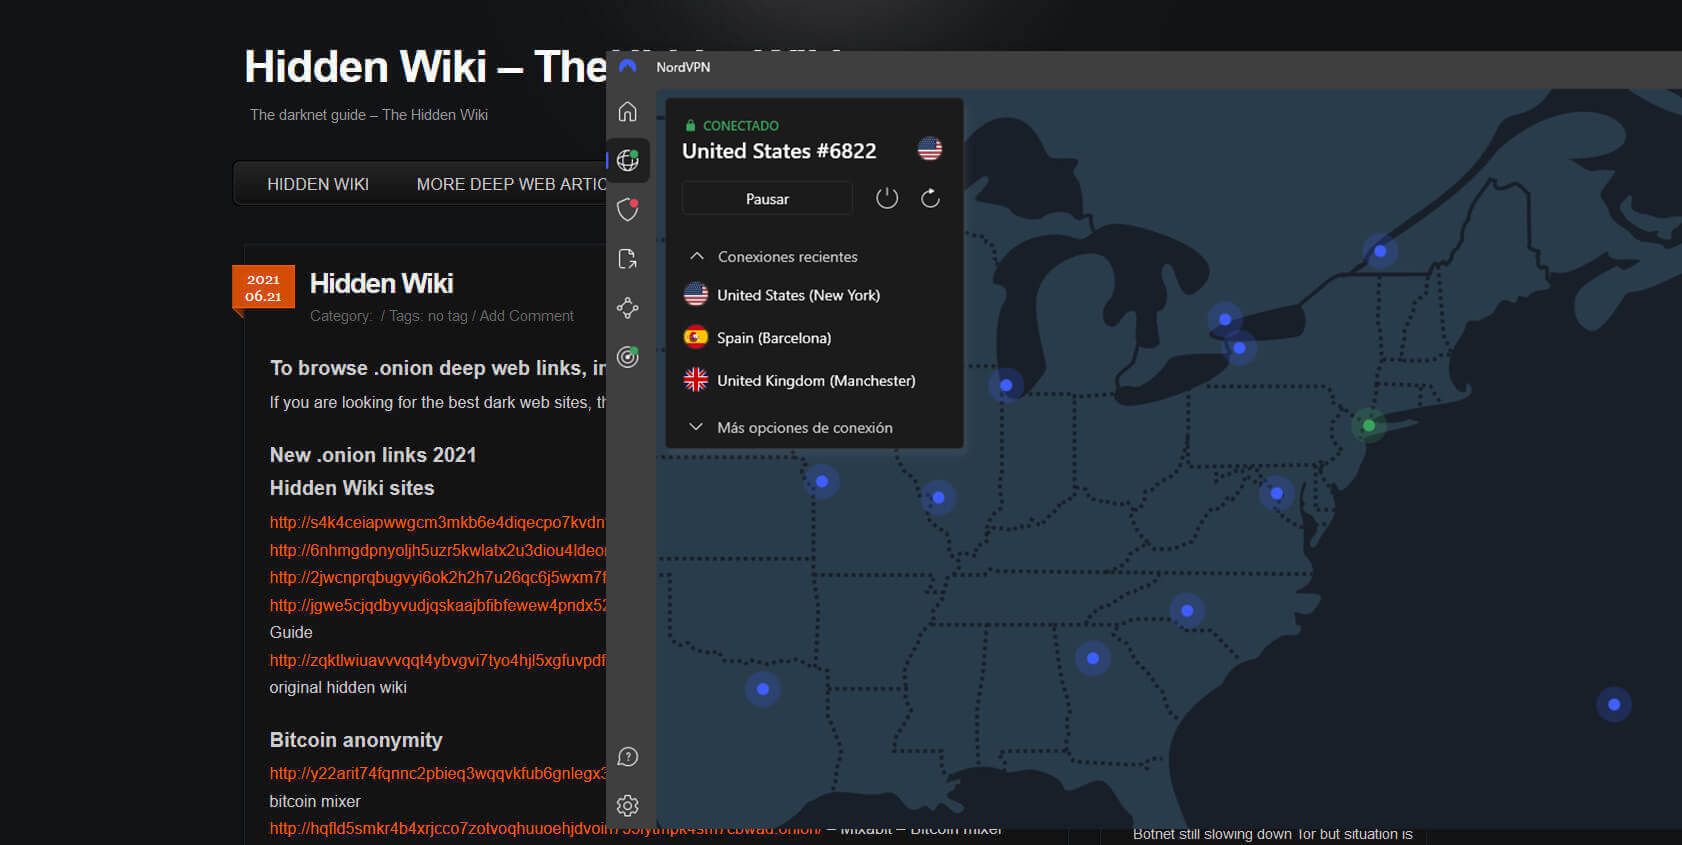Click the Pausar button

pyautogui.click(x=767, y=198)
